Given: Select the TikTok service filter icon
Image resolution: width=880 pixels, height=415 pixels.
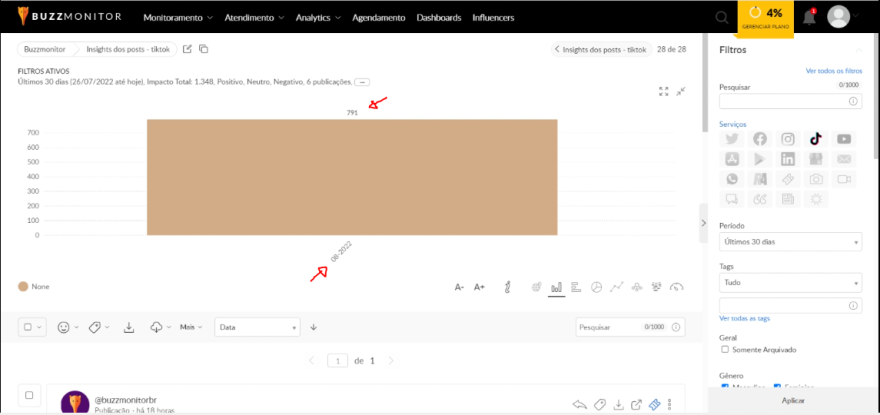Looking at the screenshot, I should [816, 139].
